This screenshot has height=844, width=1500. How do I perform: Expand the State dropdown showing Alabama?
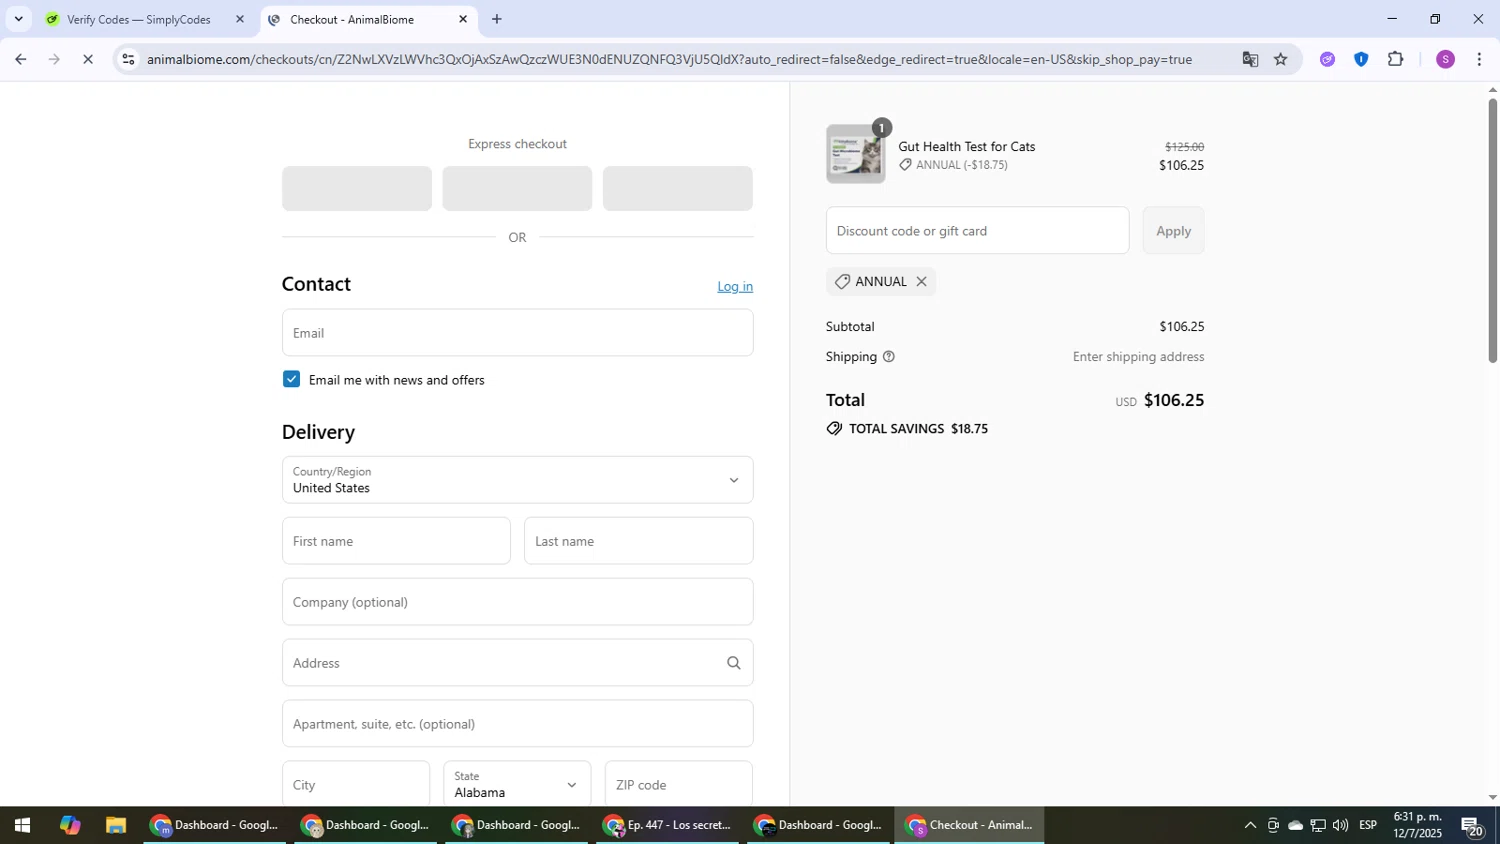coord(517,784)
